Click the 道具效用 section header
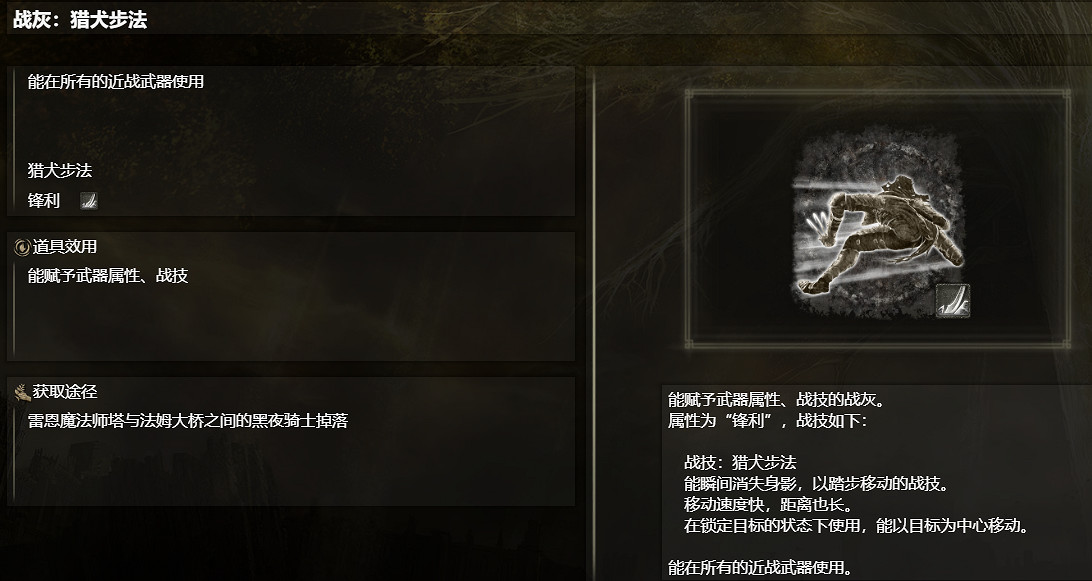The height and width of the screenshot is (581, 1092). (x=65, y=247)
